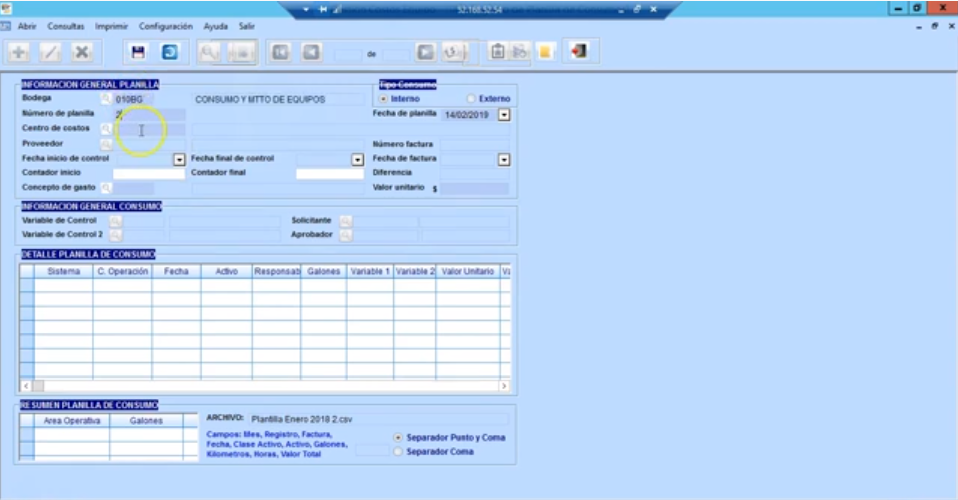Click the Contador inicio input field

148,174
